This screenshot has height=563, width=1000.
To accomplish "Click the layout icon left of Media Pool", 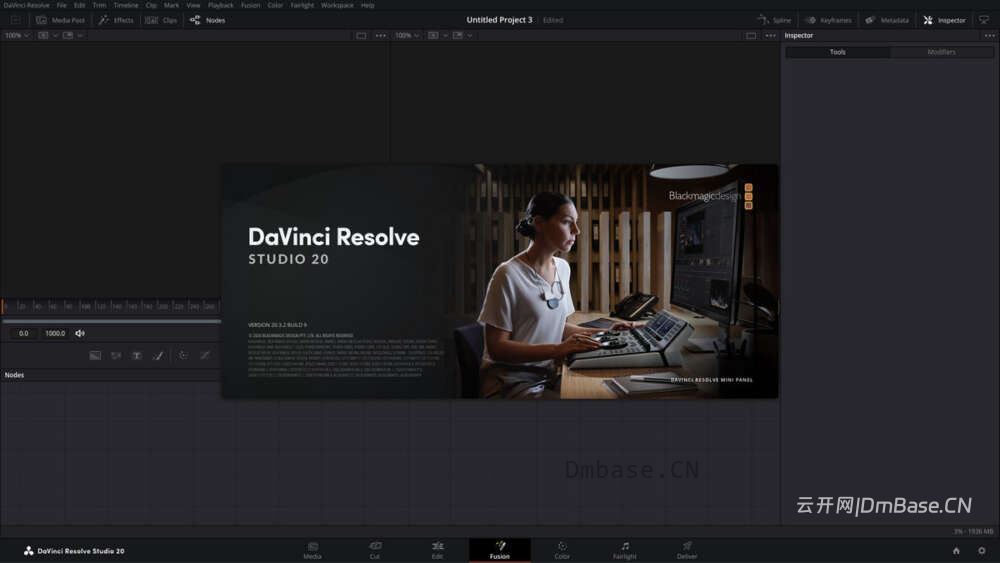I will coord(16,20).
